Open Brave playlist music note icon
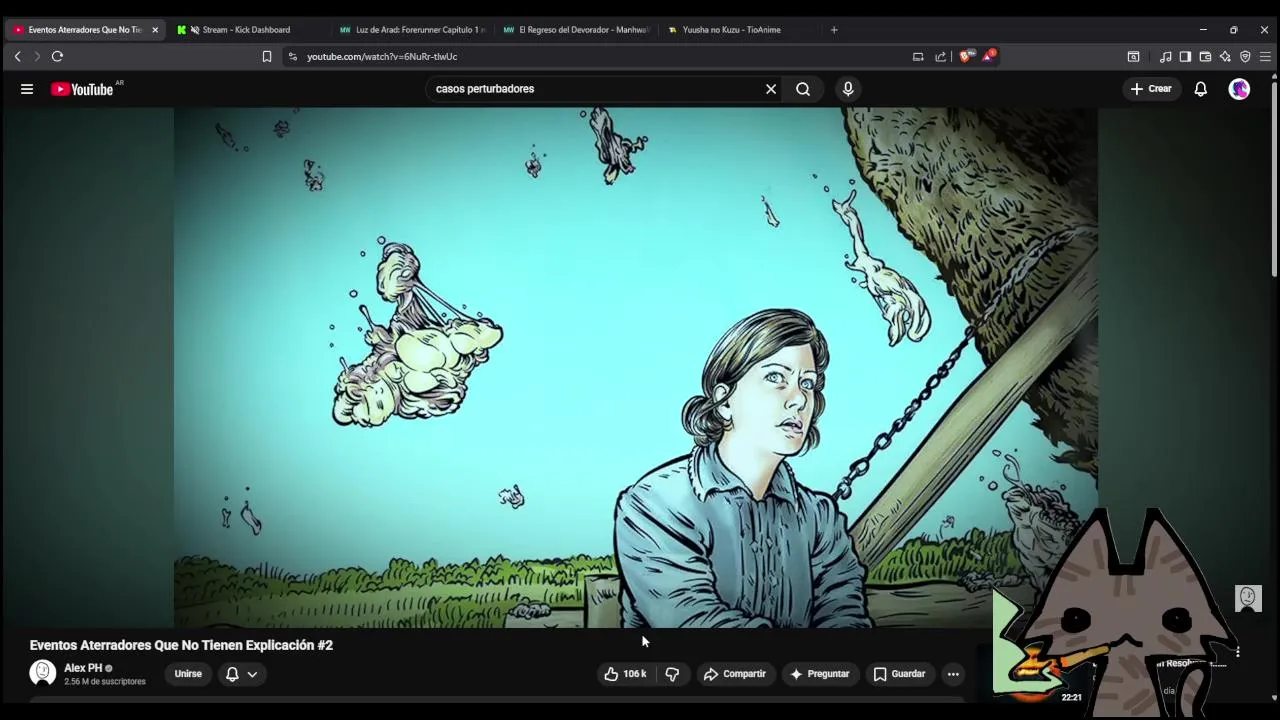Viewport: 1280px width, 720px height. (1165, 57)
